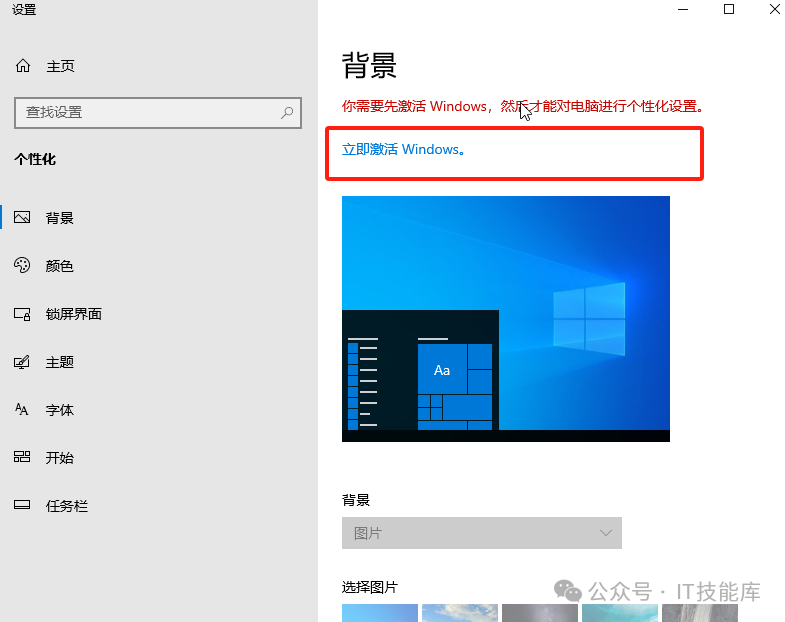Click the 主题 brush icon
Image resolution: width=785 pixels, height=622 pixels.
click(x=22, y=362)
